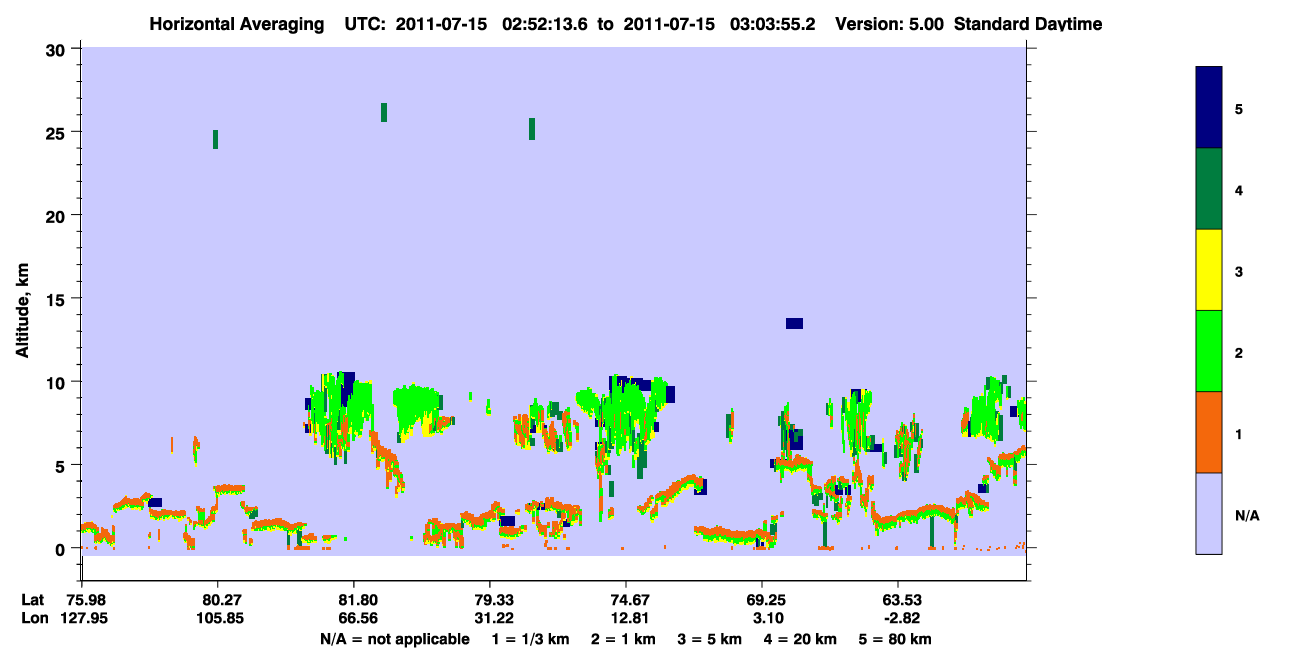The height and width of the screenshot is (667, 1300).
Task: Click the latitude value 75.98
Action: [85, 600]
